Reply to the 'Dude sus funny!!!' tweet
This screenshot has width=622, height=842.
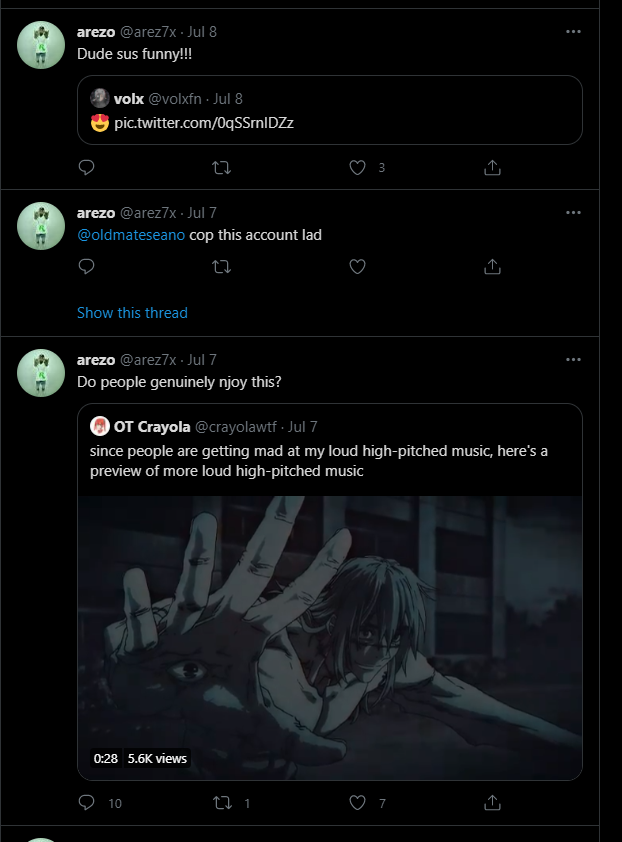(x=86, y=168)
